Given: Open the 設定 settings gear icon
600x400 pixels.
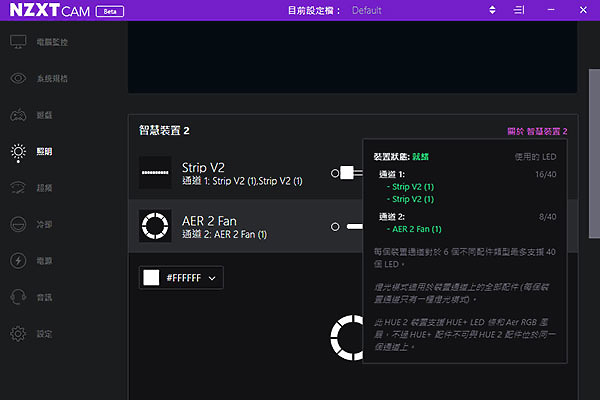Looking at the screenshot, I should [18, 334].
